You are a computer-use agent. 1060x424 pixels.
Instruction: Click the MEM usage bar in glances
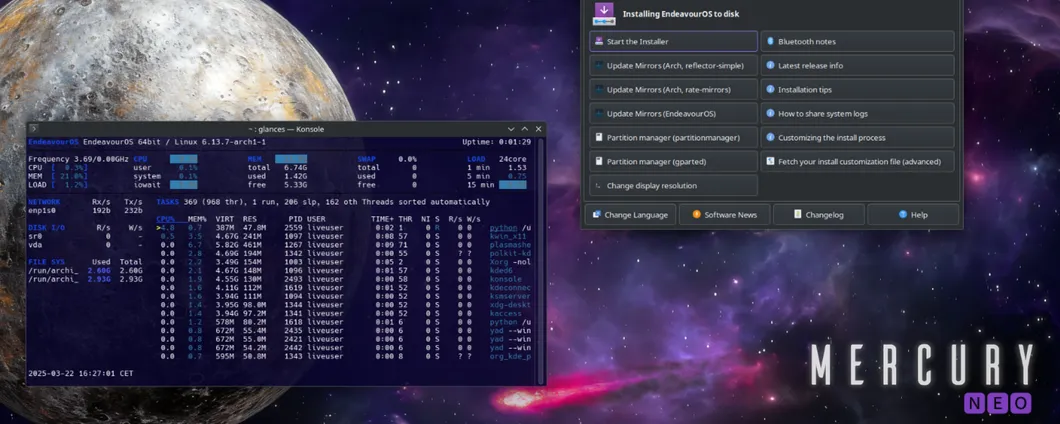pos(291,159)
